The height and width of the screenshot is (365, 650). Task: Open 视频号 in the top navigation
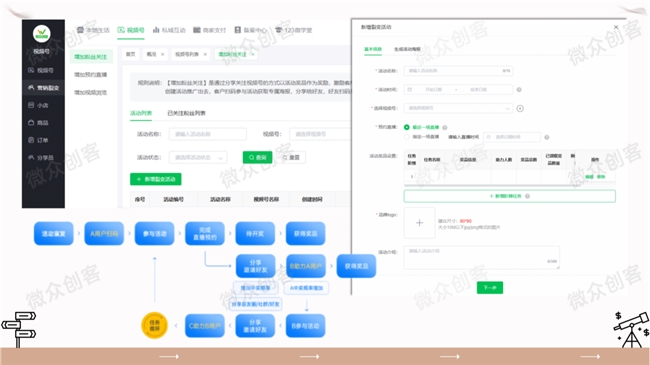pos(131,30)
